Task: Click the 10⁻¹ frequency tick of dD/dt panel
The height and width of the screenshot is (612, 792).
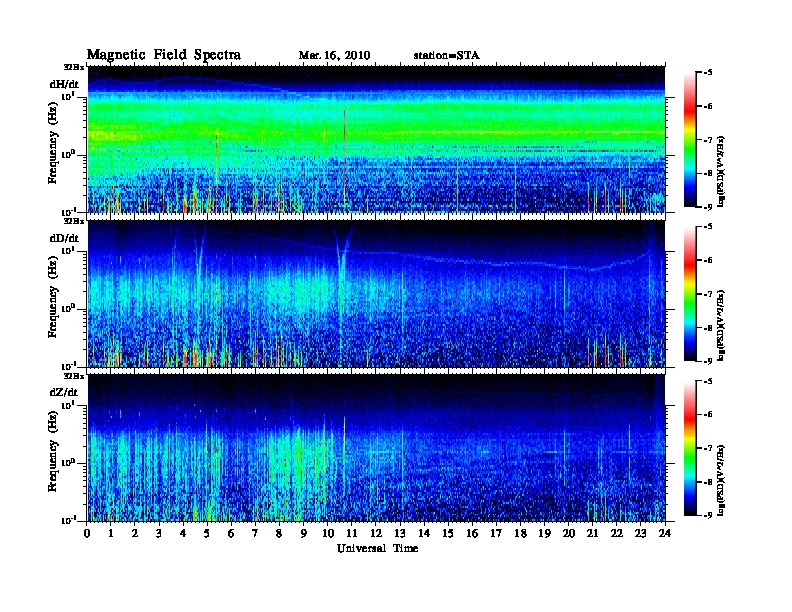Action: [67, 366]
